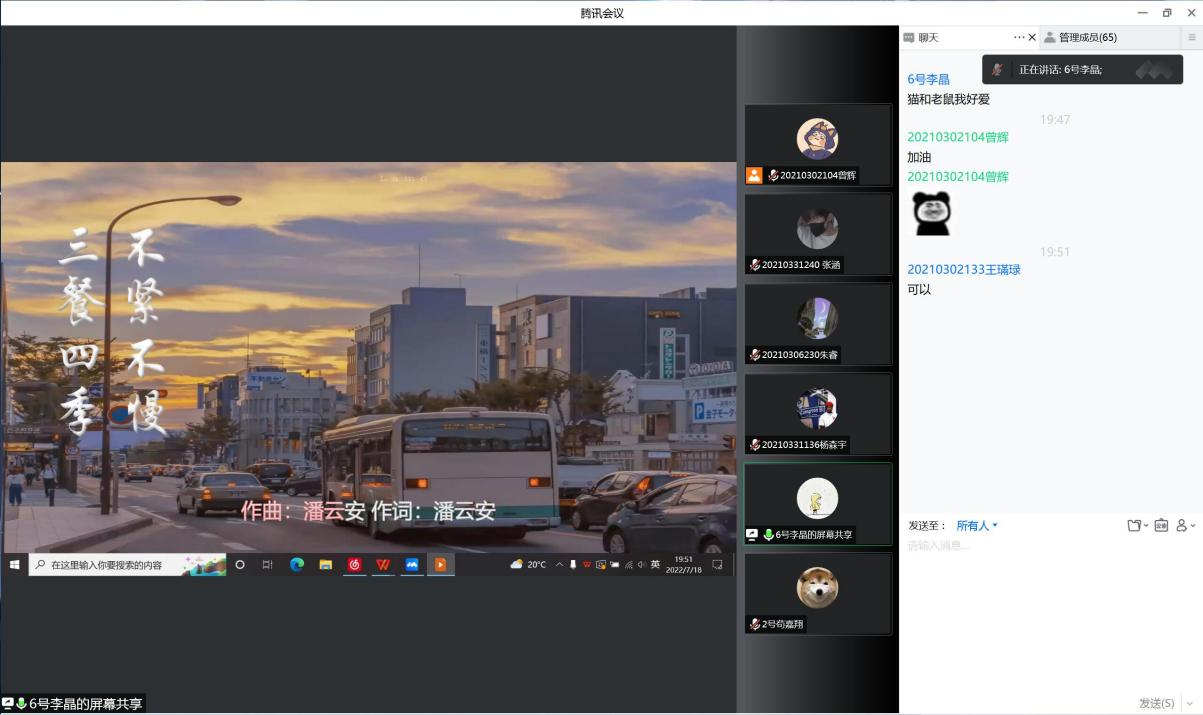
Task: Click the 发送(S) send button
Action: 1156,703
